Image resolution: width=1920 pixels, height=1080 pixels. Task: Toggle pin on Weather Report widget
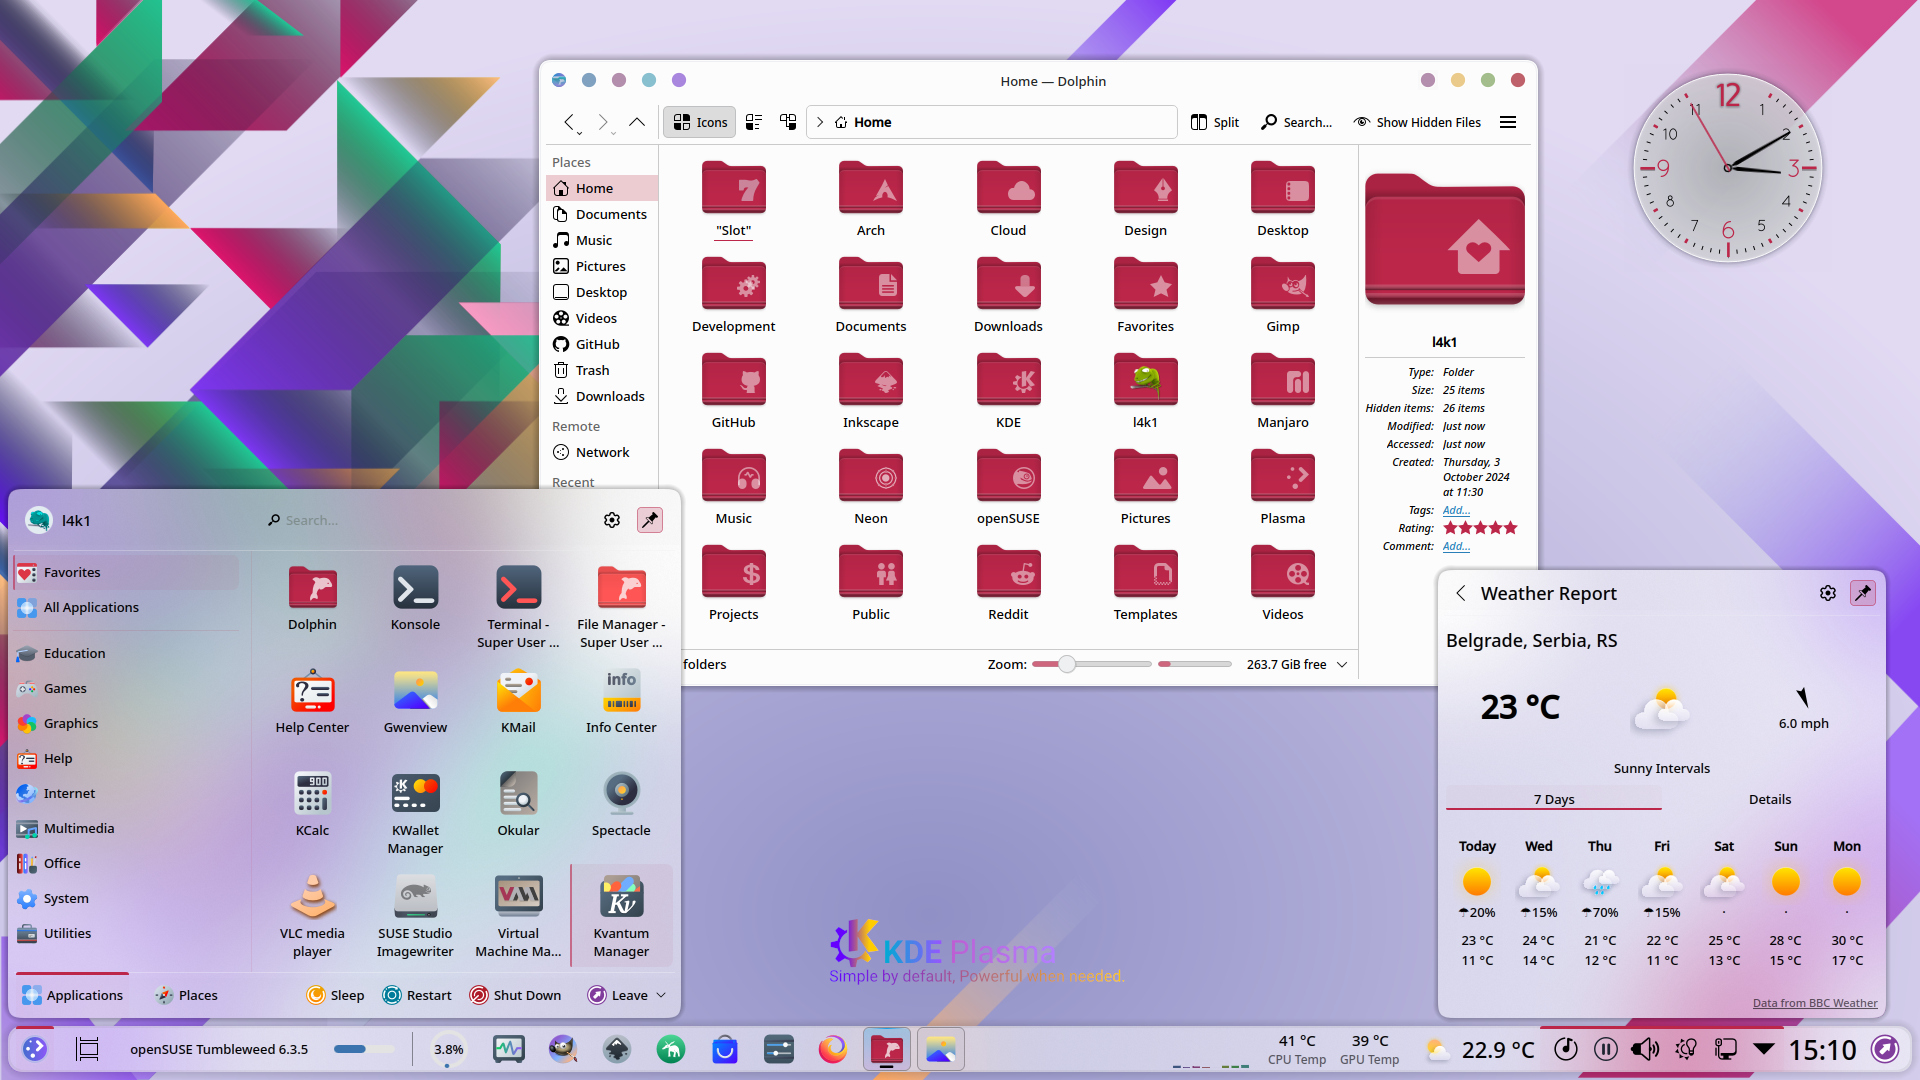1863,593
